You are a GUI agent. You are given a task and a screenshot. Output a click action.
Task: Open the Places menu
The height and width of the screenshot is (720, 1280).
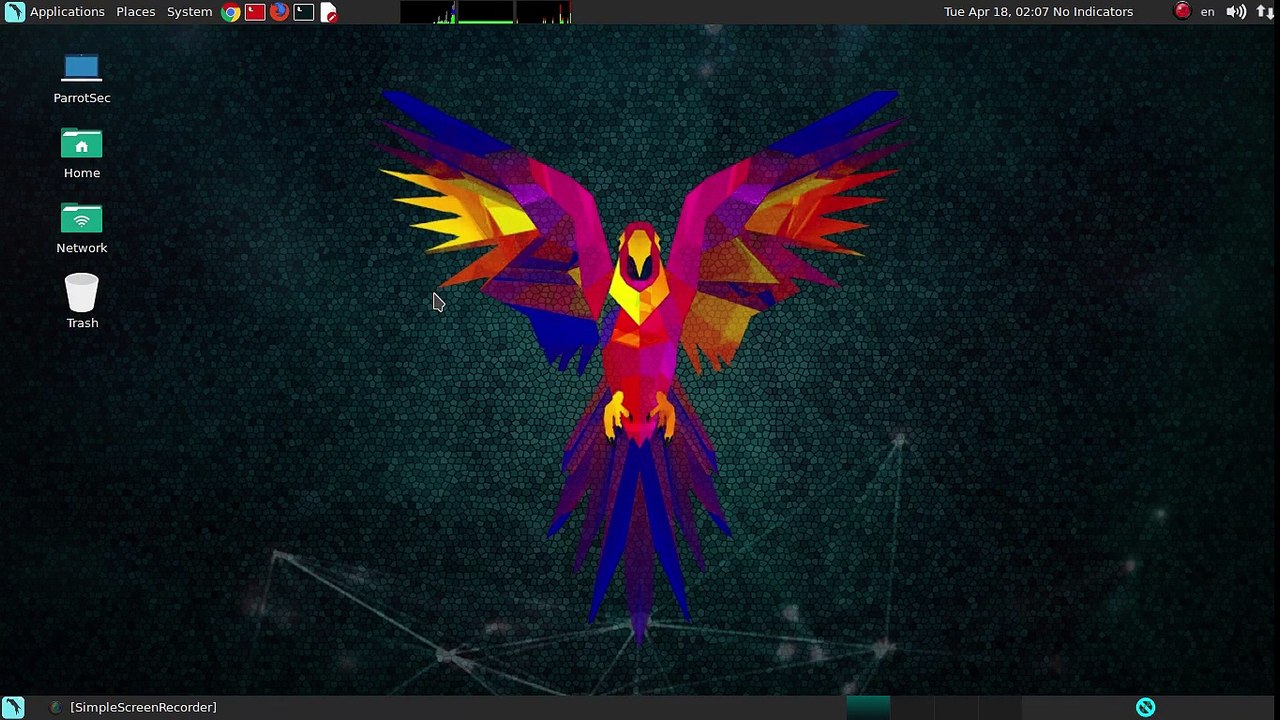pos(136,12)
